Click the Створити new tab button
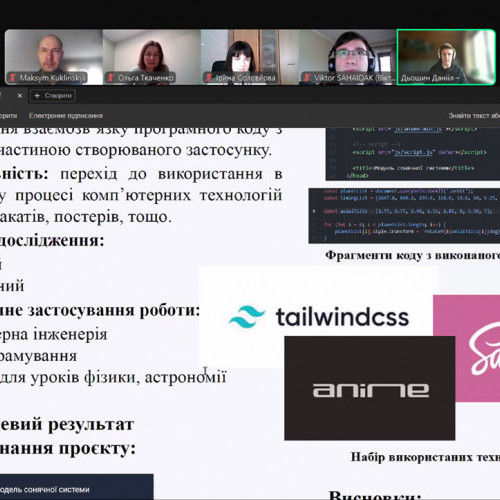The image size is (500, 500). [53, 96]
